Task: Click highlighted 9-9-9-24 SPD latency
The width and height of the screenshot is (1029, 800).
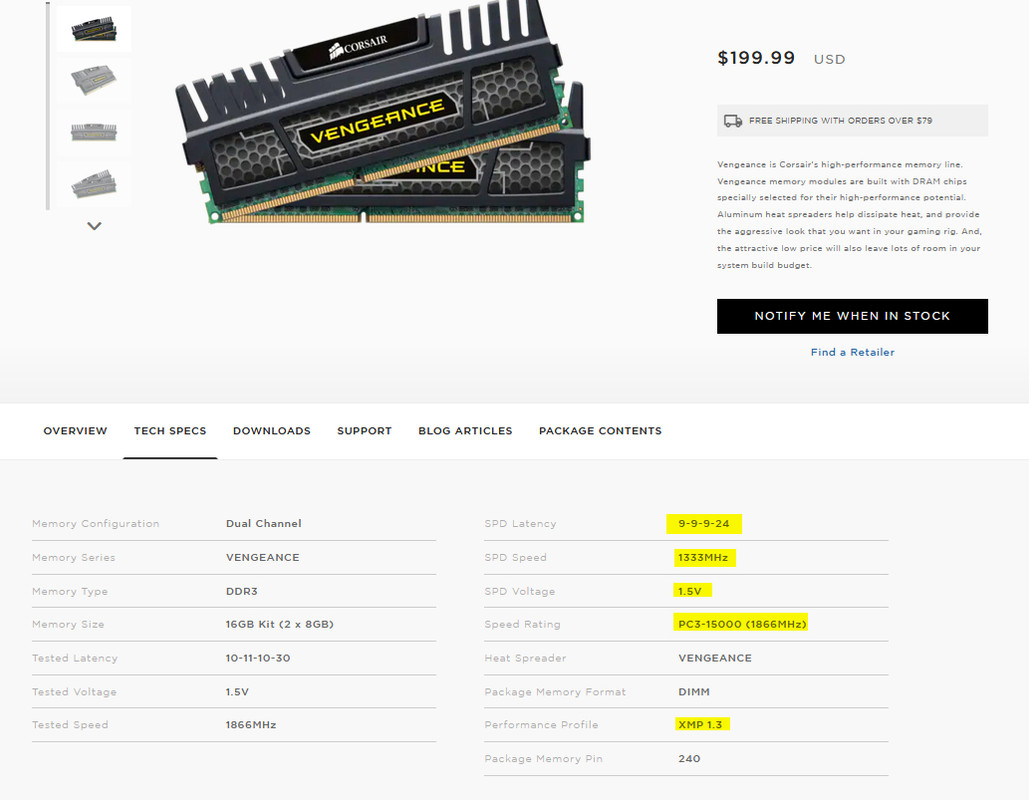Action: click(x=704, y=524)
